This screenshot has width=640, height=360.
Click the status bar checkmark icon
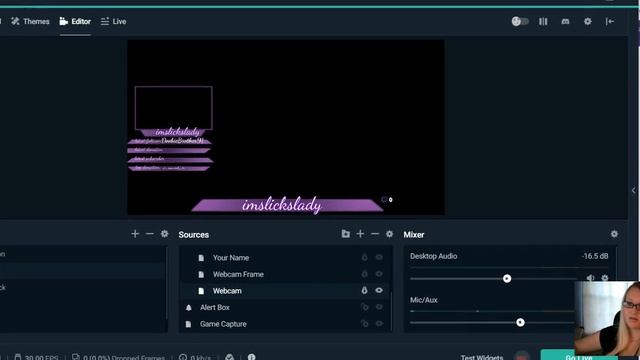[x=229, y=357]
